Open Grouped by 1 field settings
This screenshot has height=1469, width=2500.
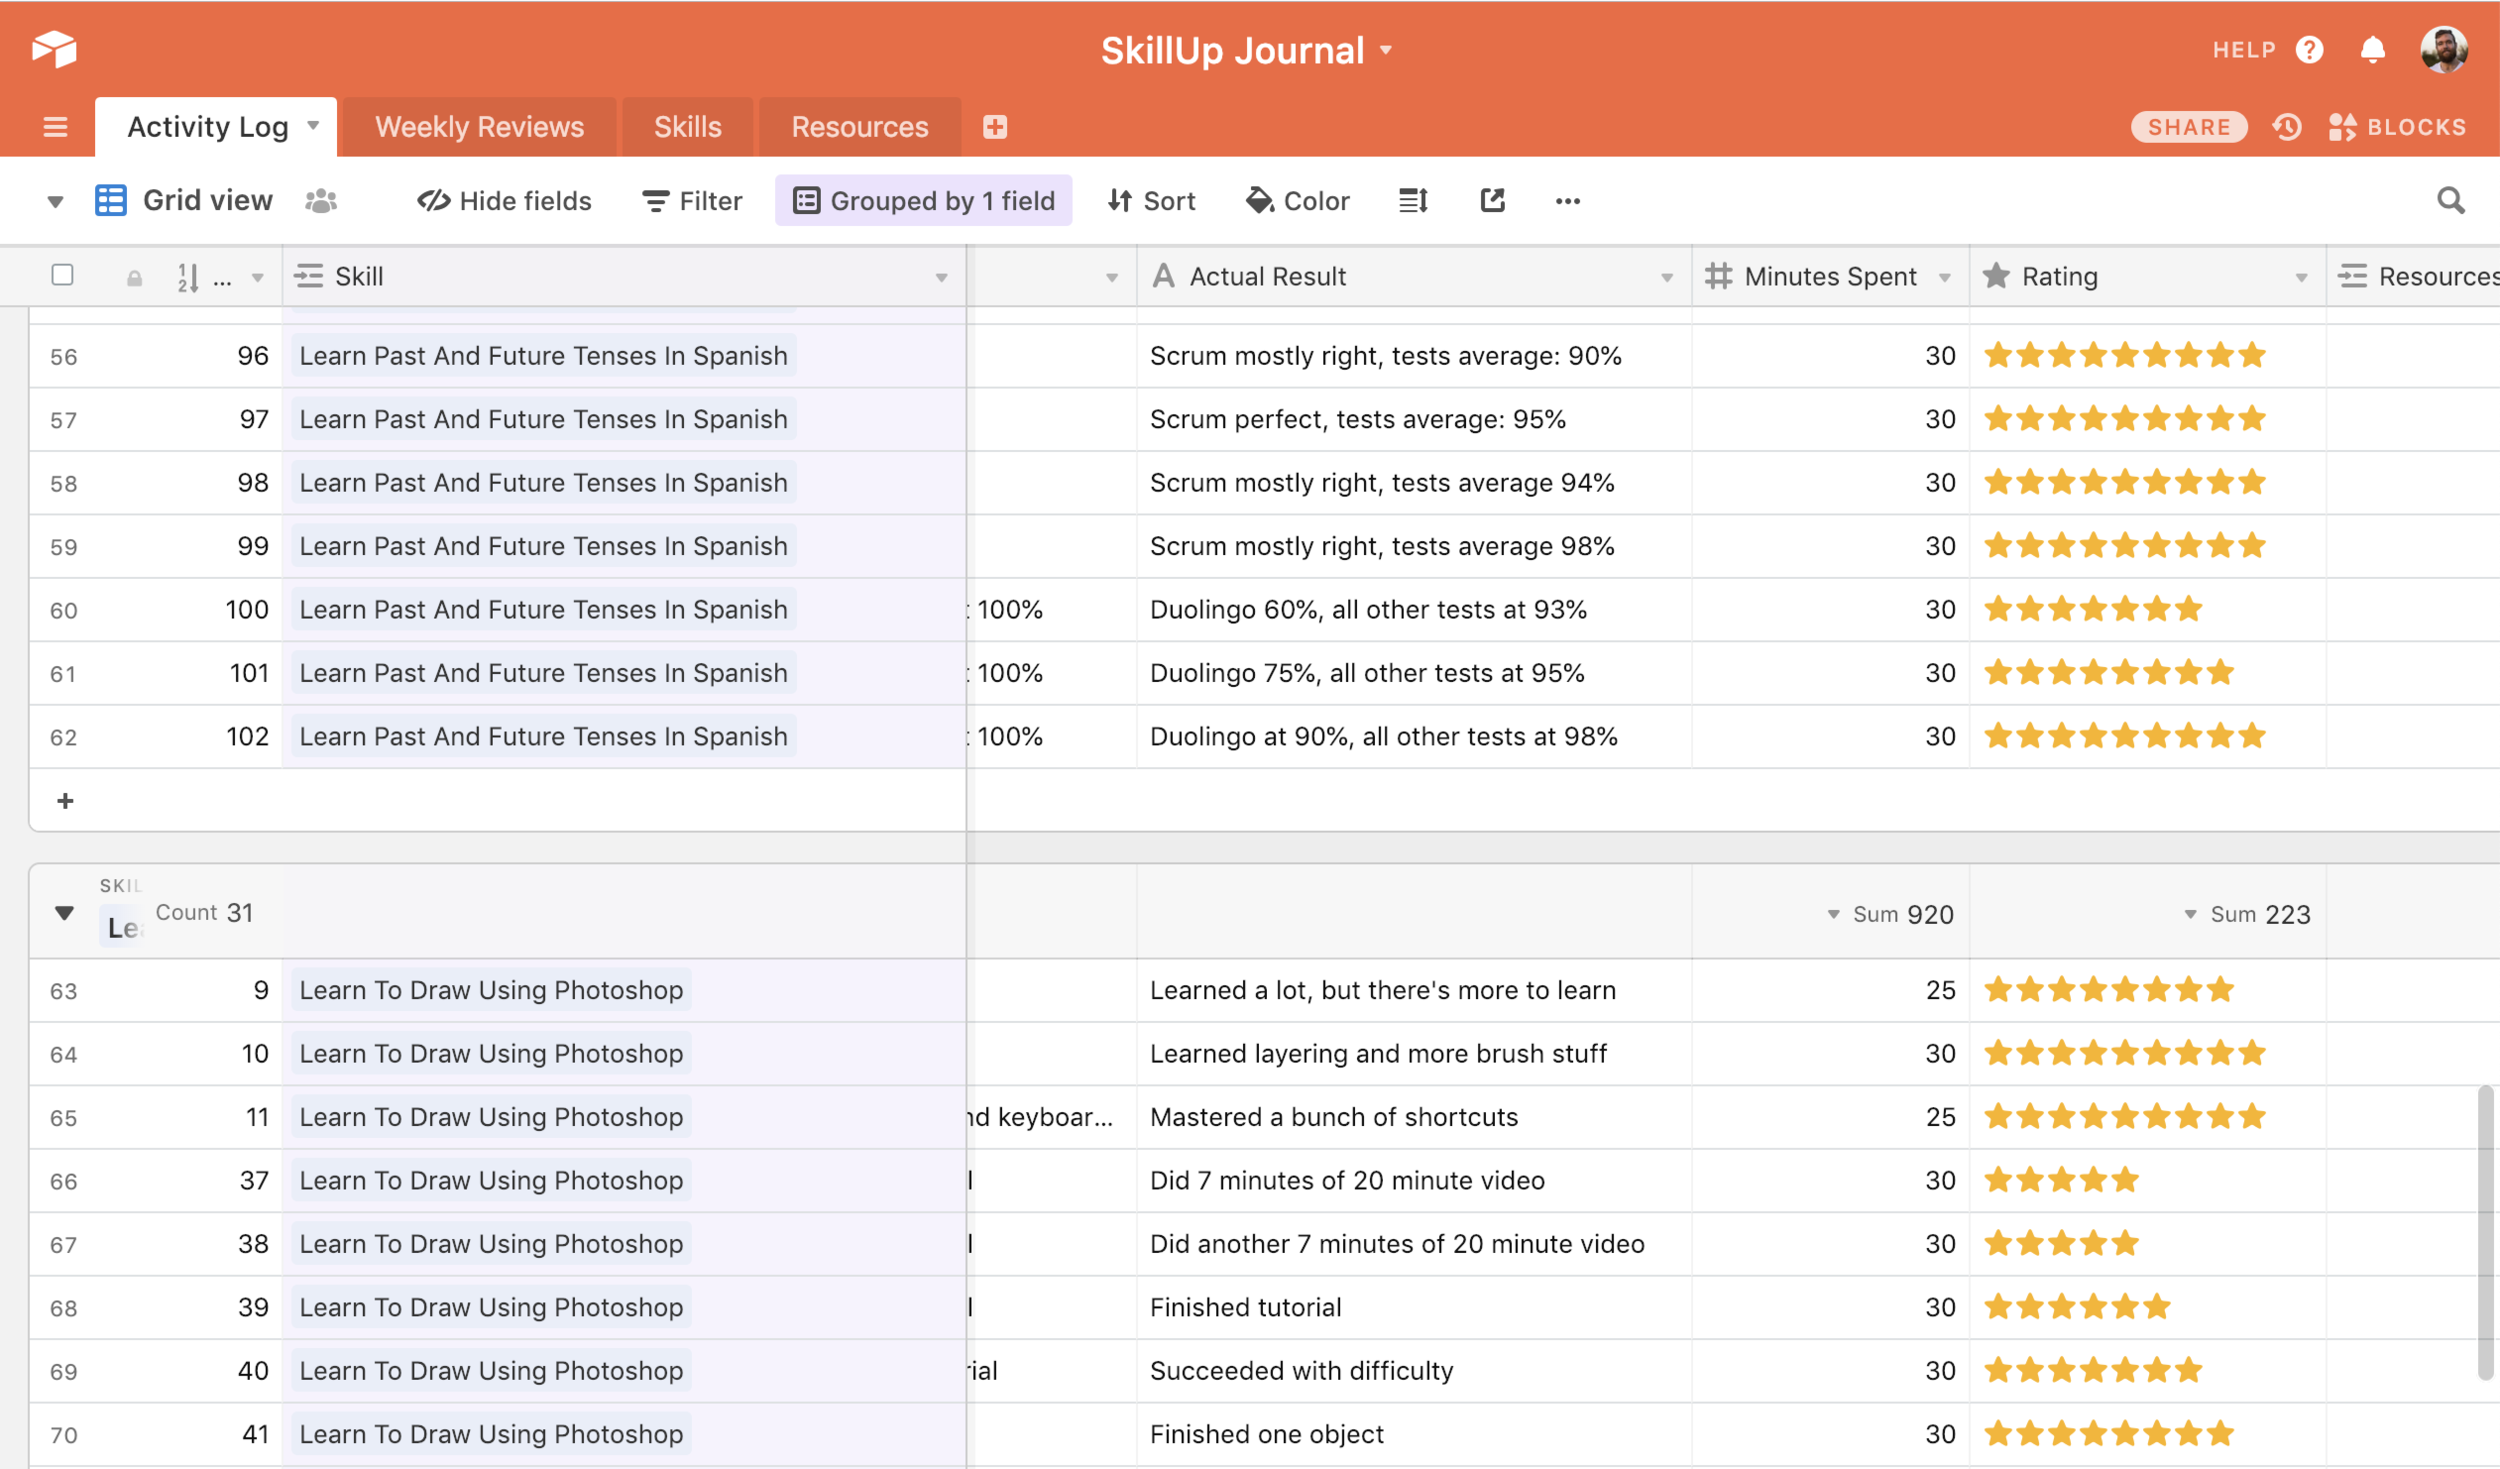923,201
